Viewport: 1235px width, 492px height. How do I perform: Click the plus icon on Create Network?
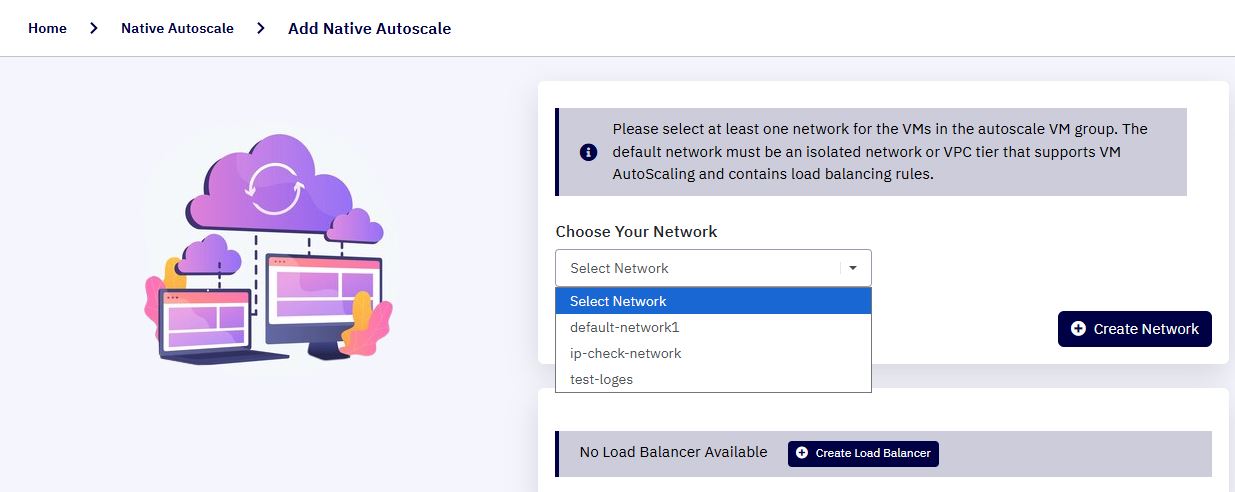coord(1078,329)
